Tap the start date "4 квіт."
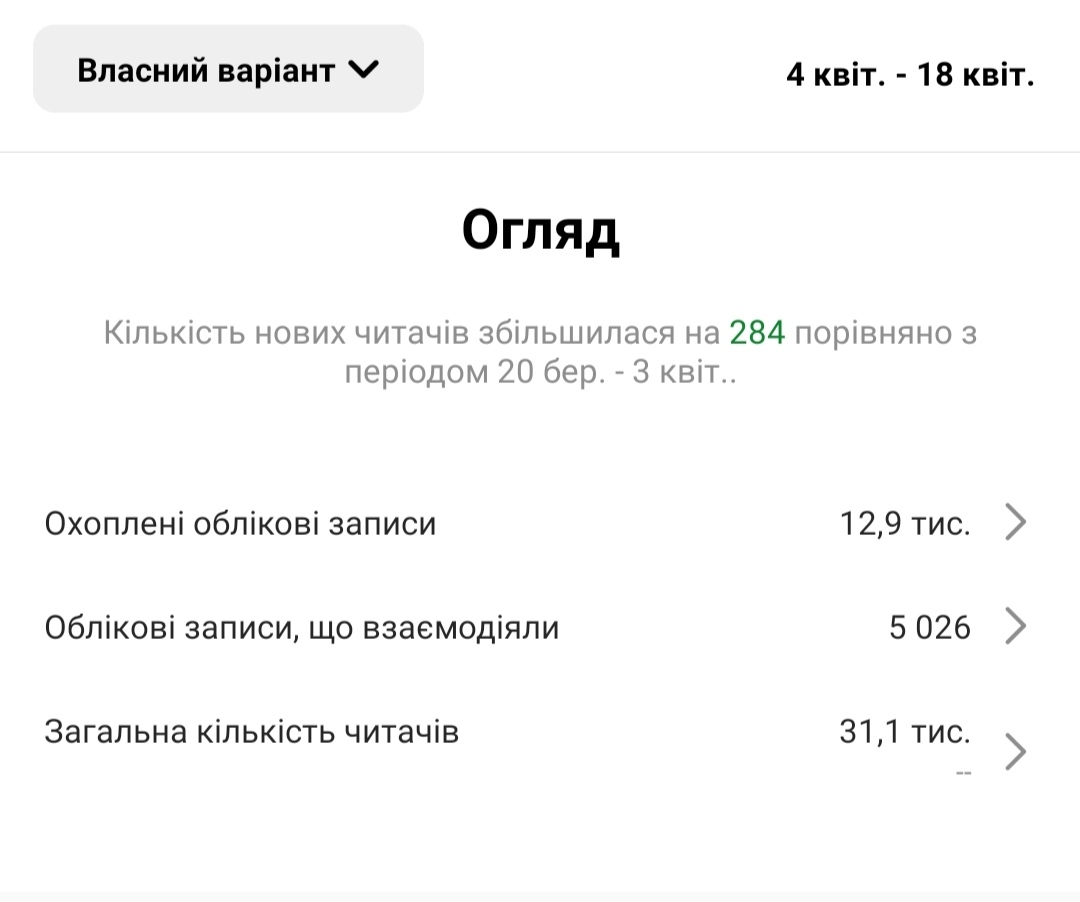Viewport: 1080px width, 902px height. (x=836, y=75)
